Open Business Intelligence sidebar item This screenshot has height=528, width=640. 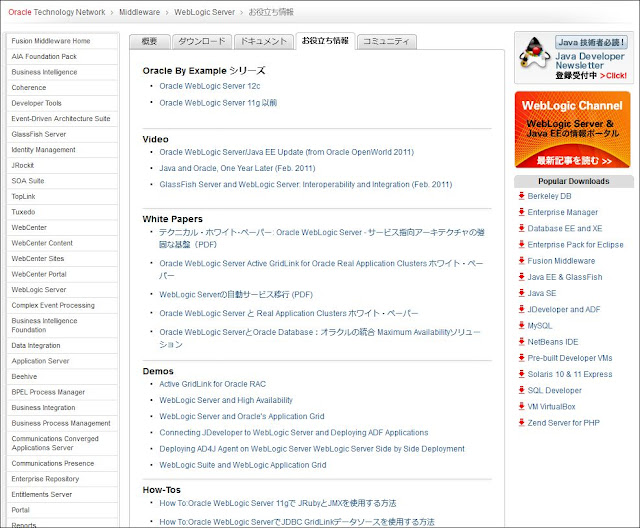[x=62, y=72]
